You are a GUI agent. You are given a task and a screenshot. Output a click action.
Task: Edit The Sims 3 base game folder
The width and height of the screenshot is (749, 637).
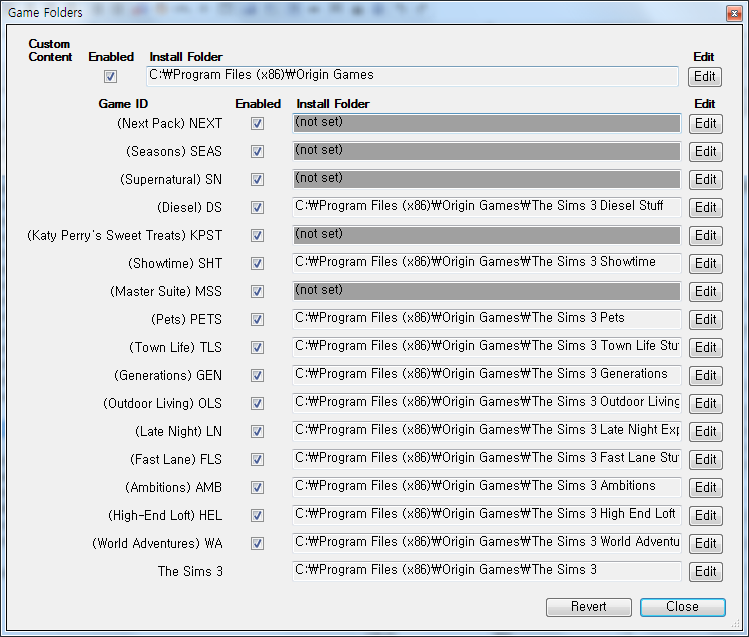705,572
